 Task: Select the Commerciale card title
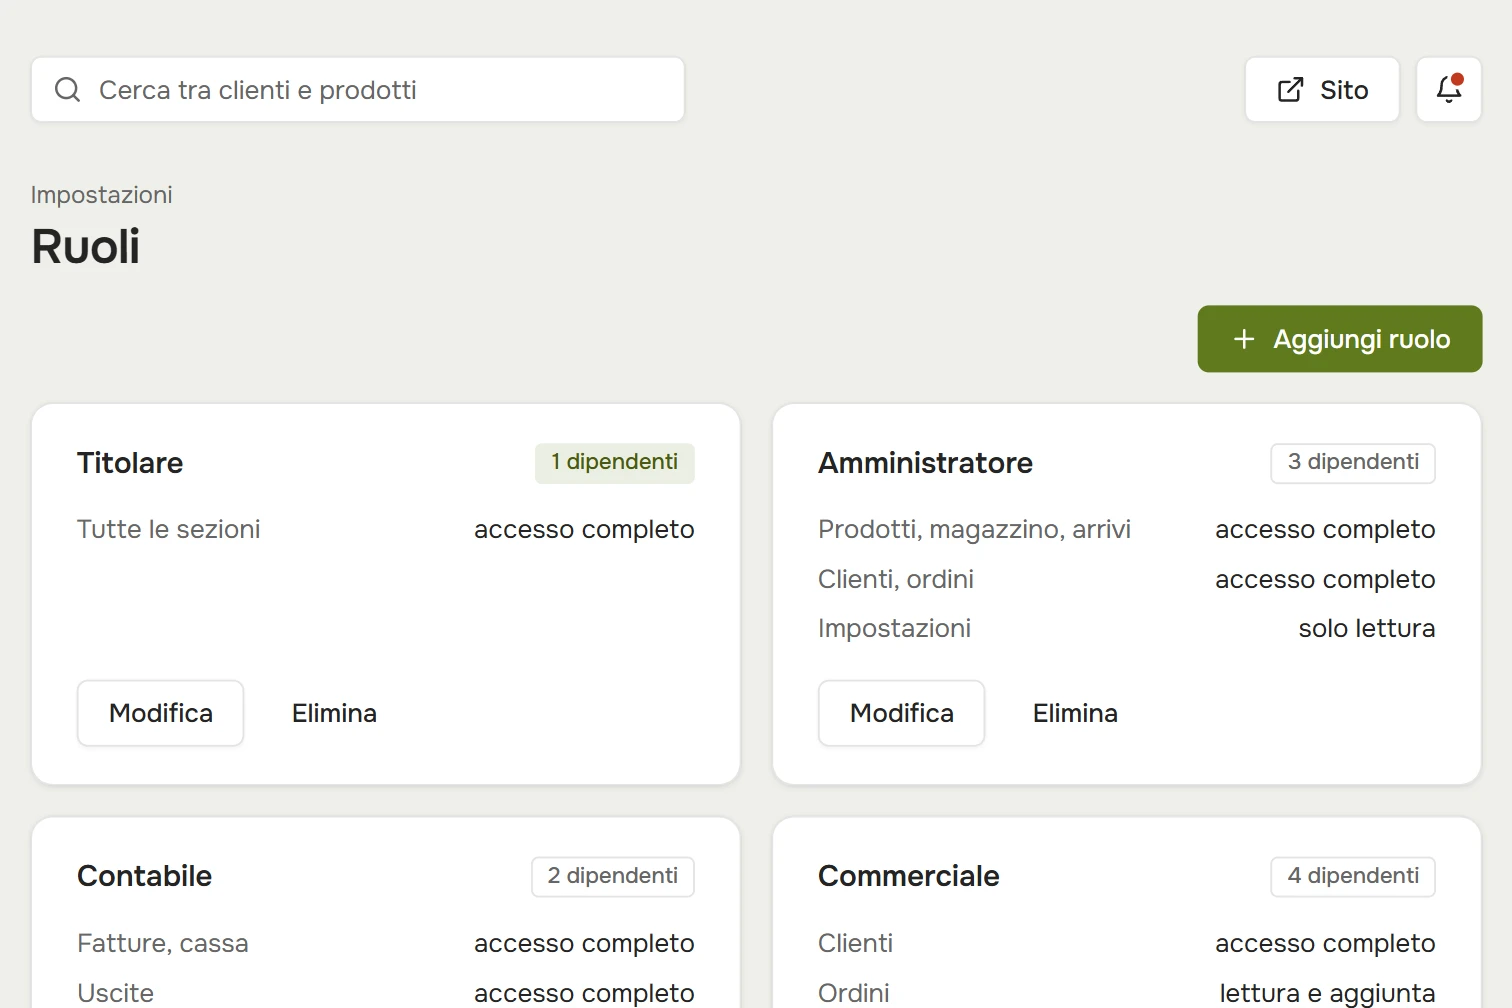click(909, 876)
